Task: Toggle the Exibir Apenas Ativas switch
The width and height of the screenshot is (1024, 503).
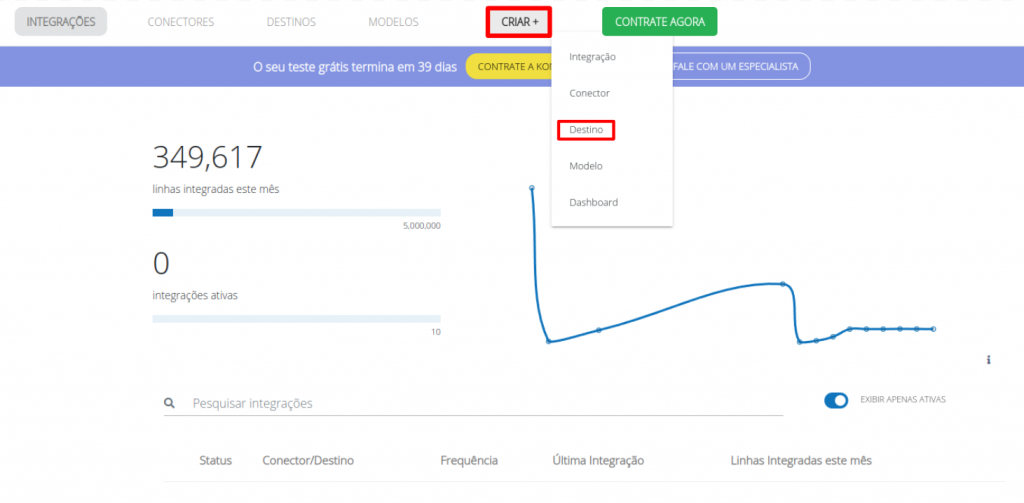Action: pos(836,400)
